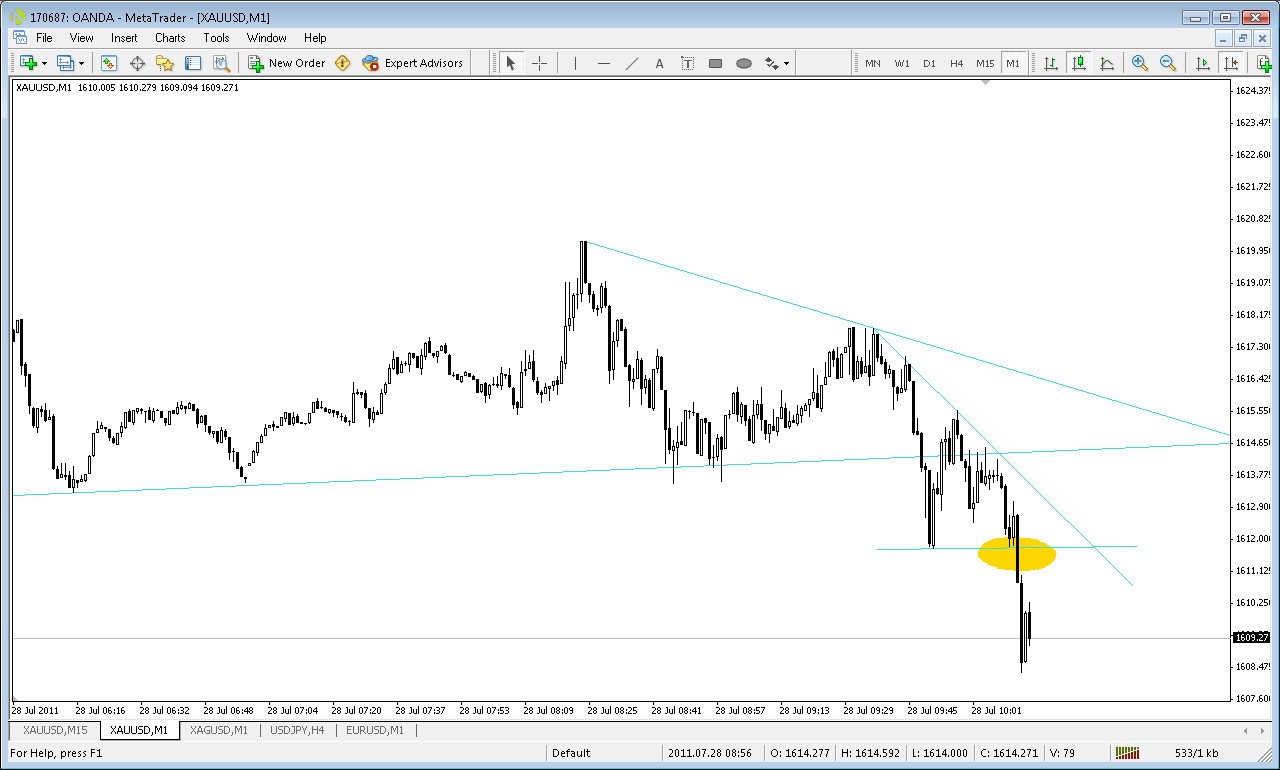Click the yellow ellipse on chart
The width and height of the screenshot is (1280, 770).
tap(1017, 554)
